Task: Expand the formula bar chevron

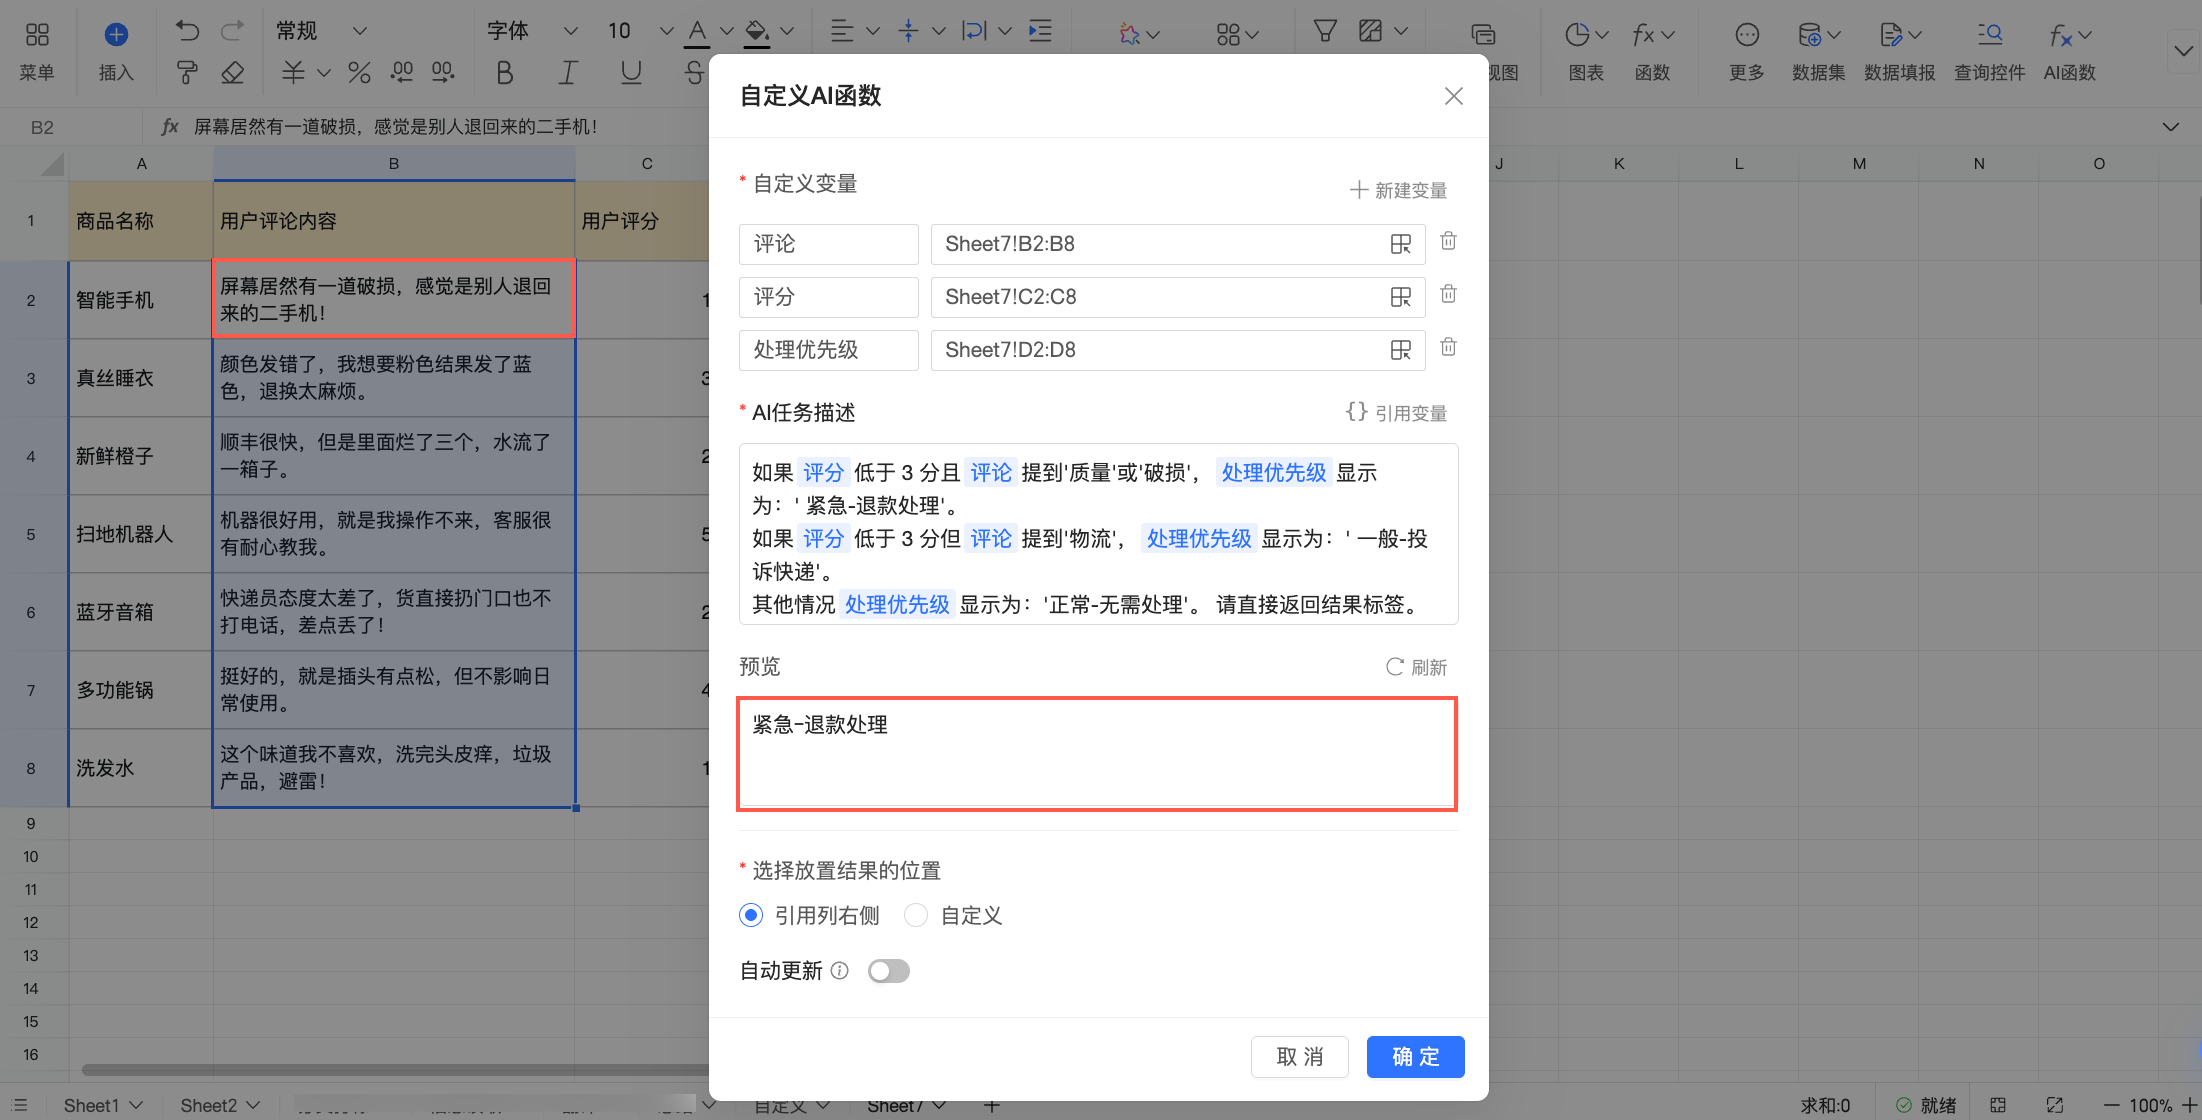Action: (2170, 127)
